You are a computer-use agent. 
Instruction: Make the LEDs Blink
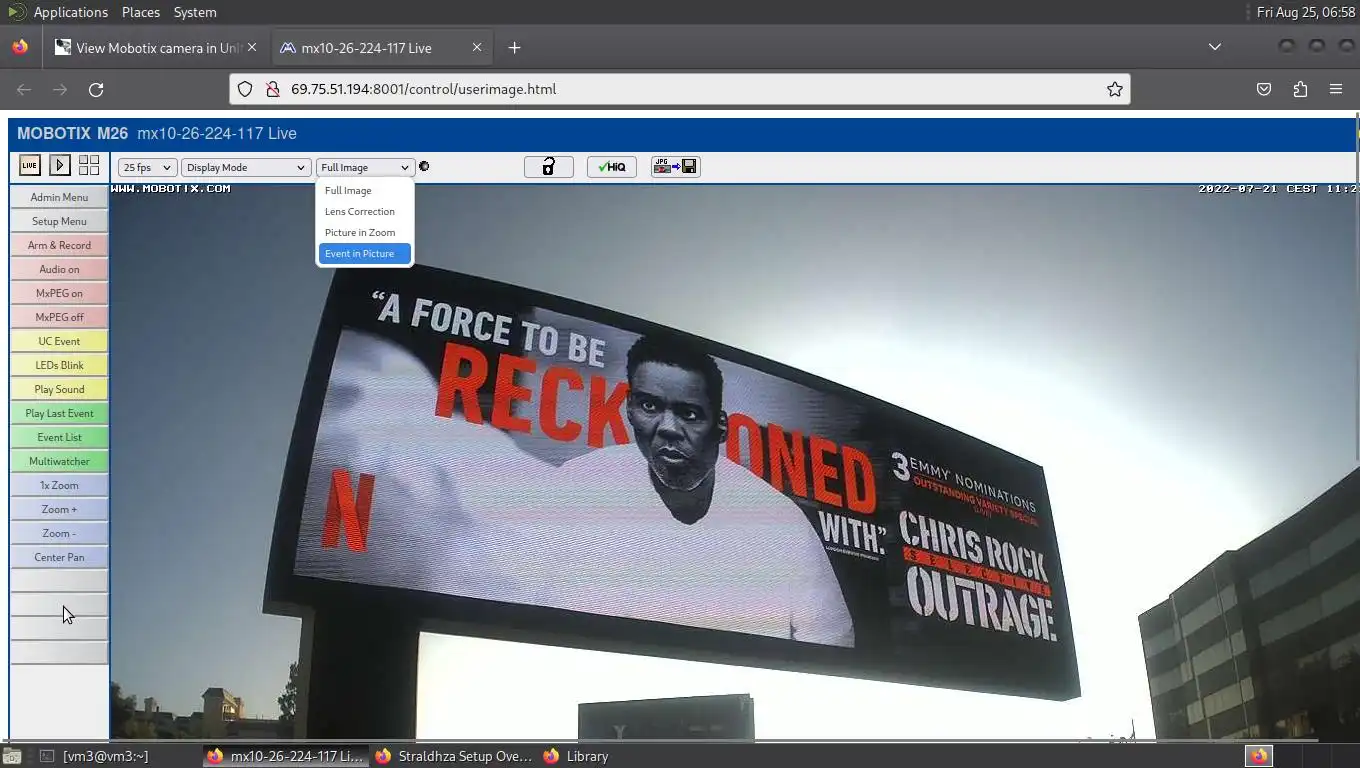[59, 365]
